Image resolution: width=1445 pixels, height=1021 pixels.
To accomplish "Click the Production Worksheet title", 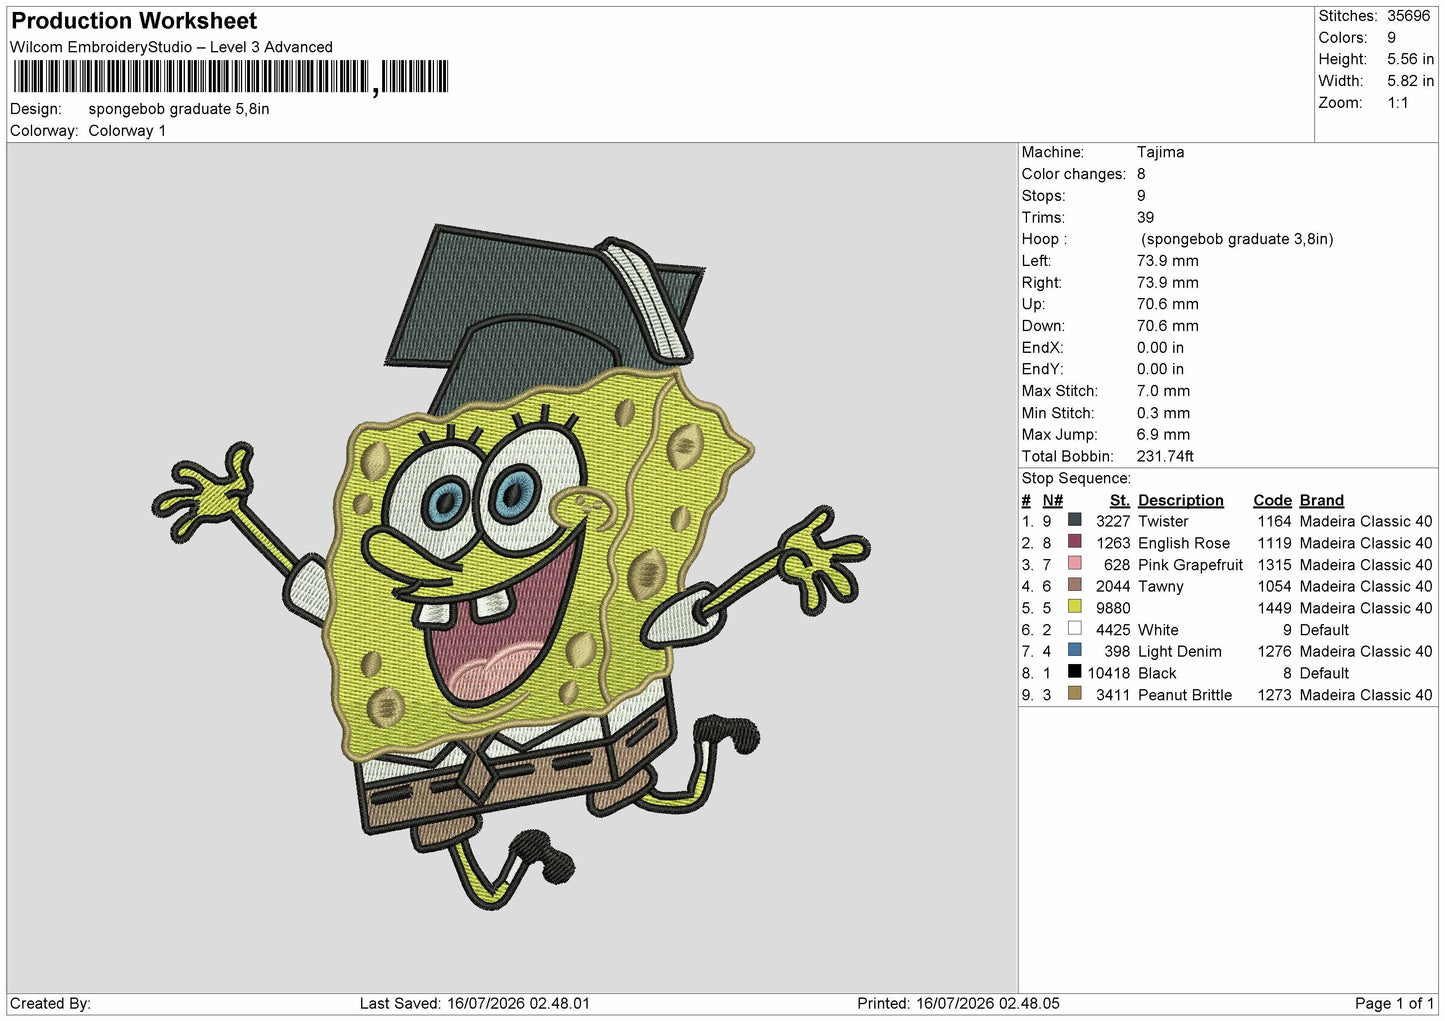I will click(x=134, y=21).
